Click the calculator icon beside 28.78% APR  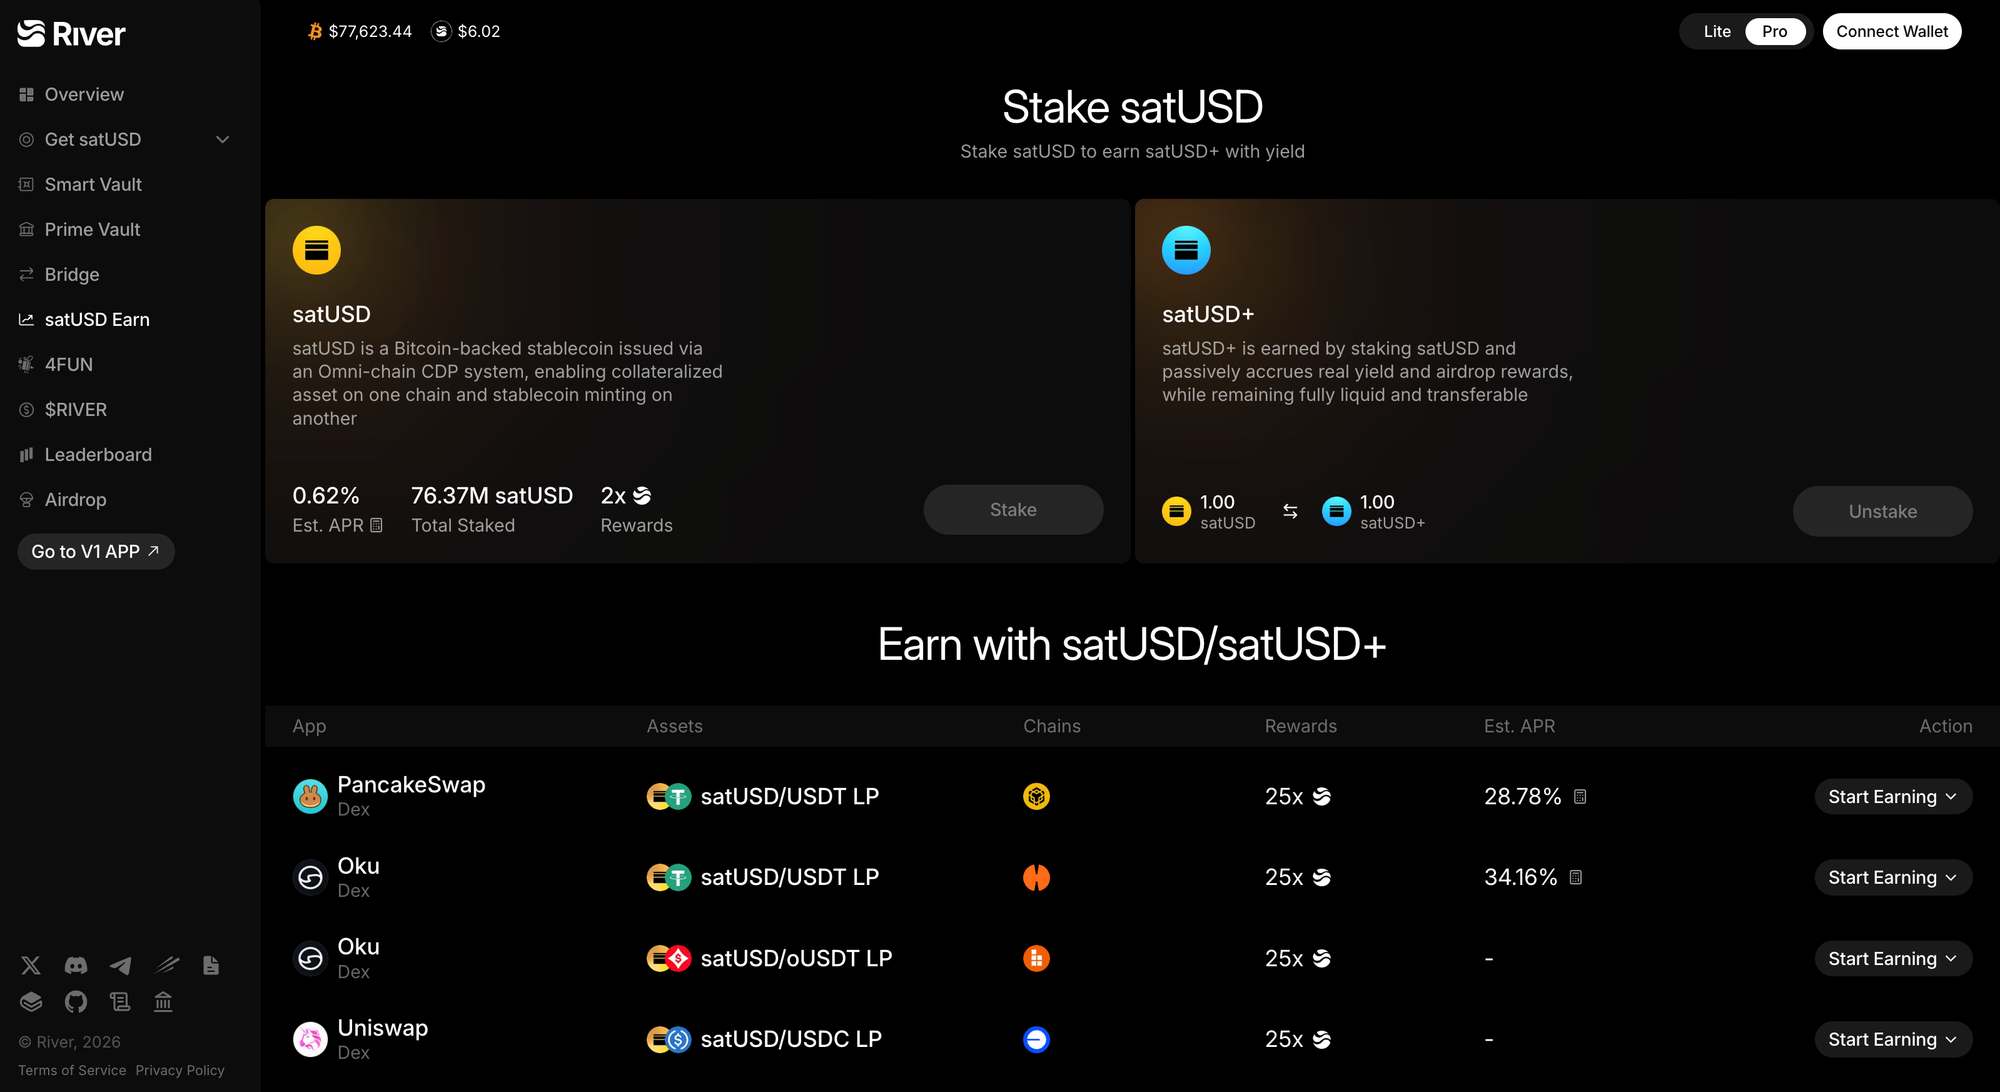(x=1580, y=797)
